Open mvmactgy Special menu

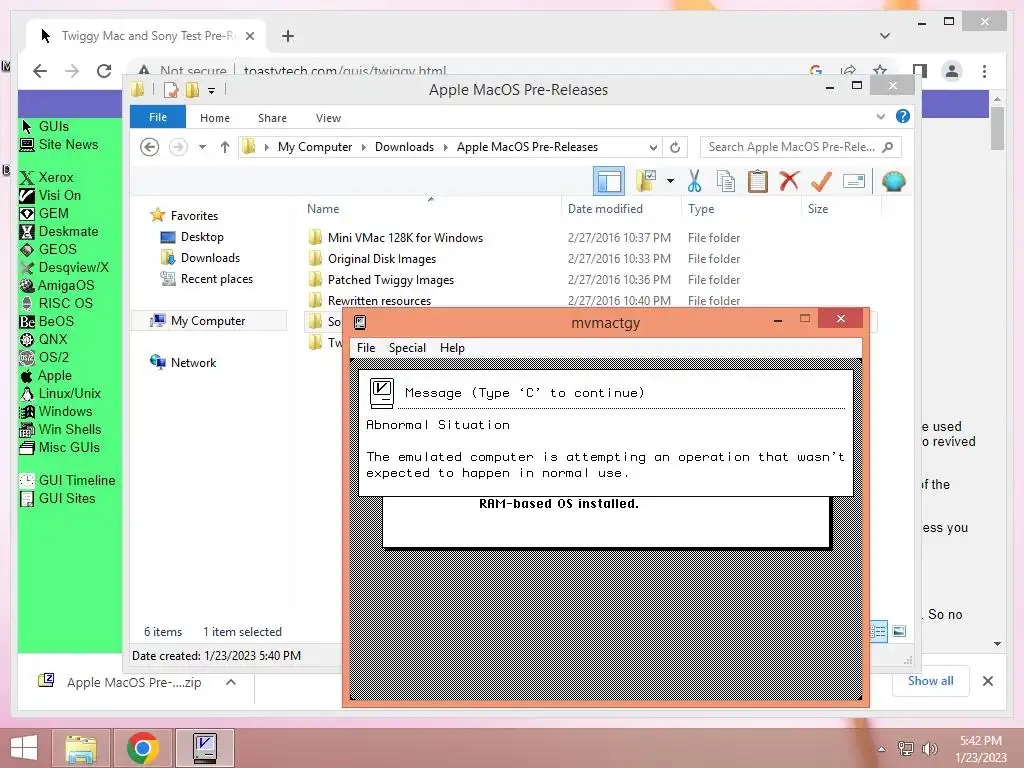[408, 348]
